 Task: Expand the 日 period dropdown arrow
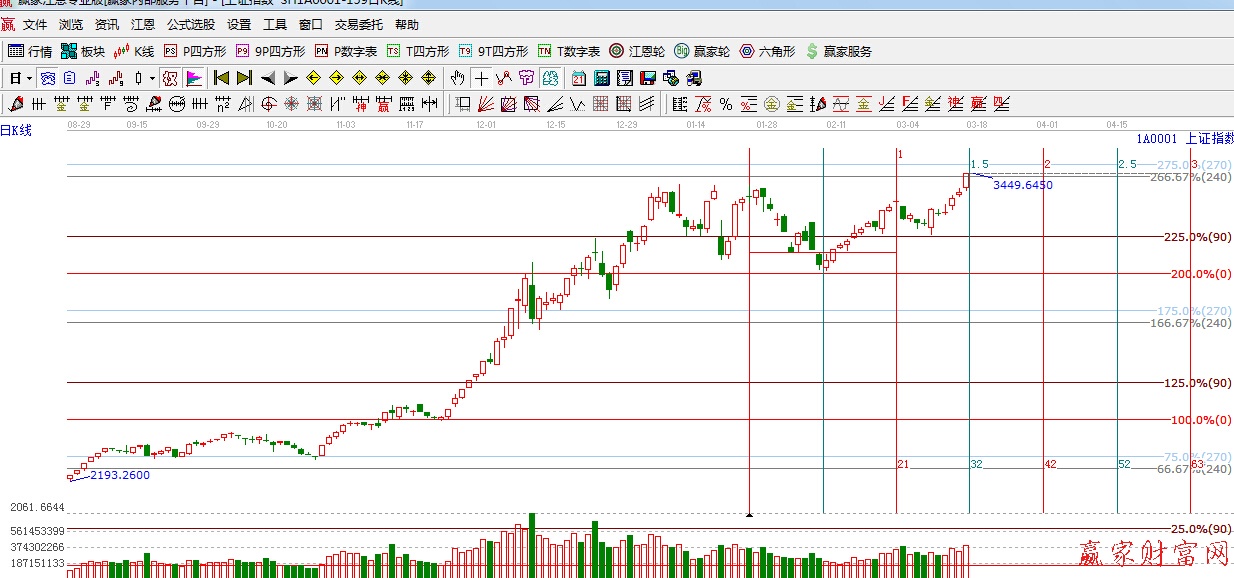pos(30,78)
